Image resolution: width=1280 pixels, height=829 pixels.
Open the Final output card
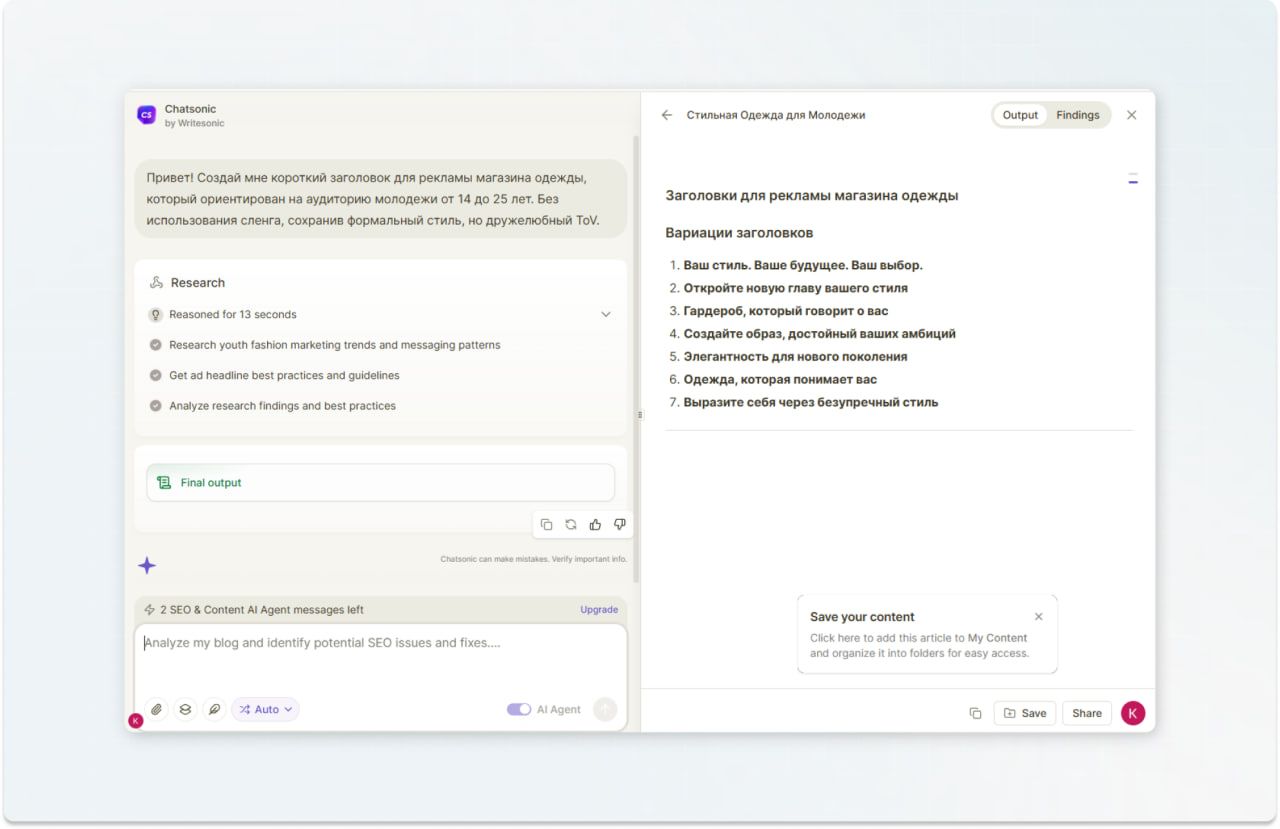(380, 482)
